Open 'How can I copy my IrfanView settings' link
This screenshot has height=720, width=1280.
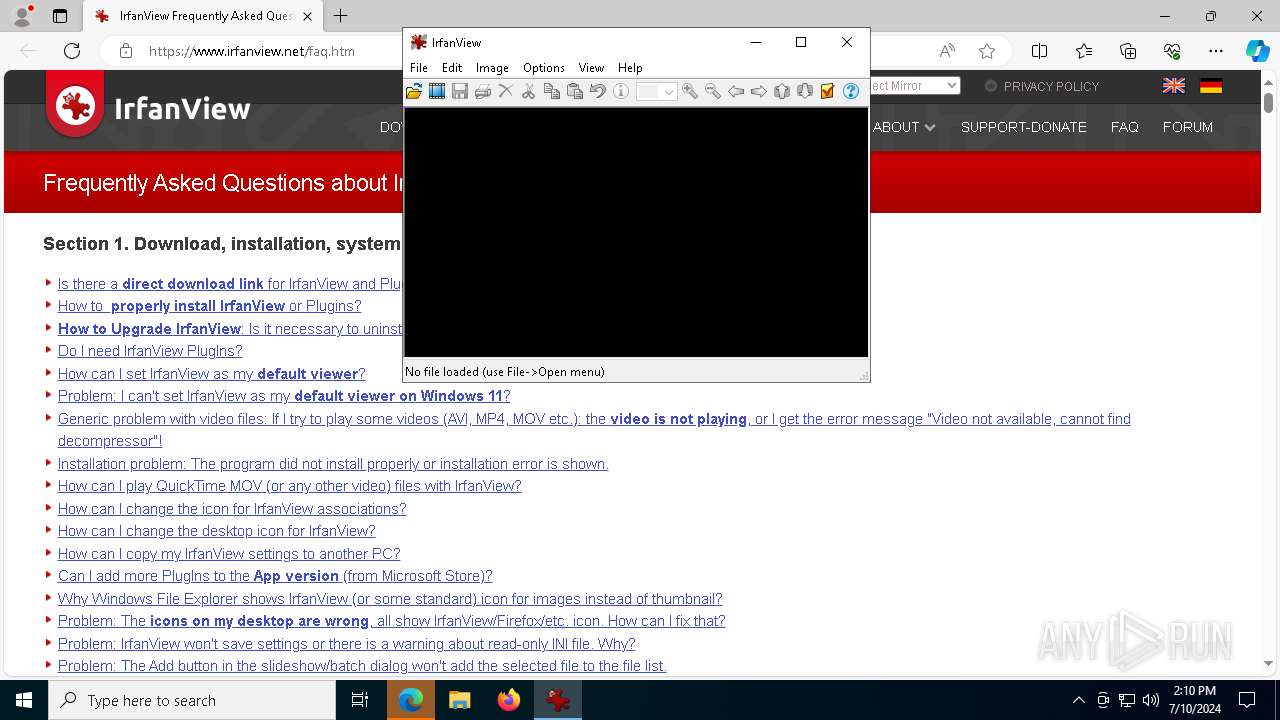(x=229, y=554)
